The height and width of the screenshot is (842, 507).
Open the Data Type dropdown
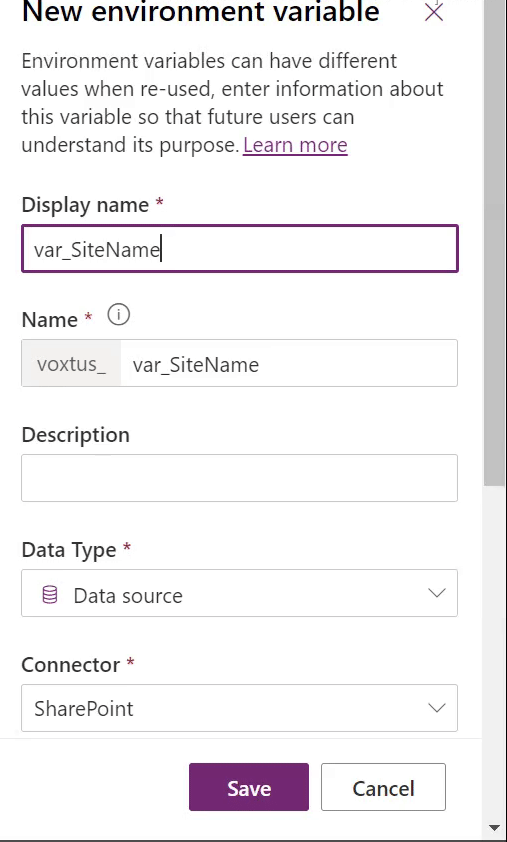pos(240,593)
